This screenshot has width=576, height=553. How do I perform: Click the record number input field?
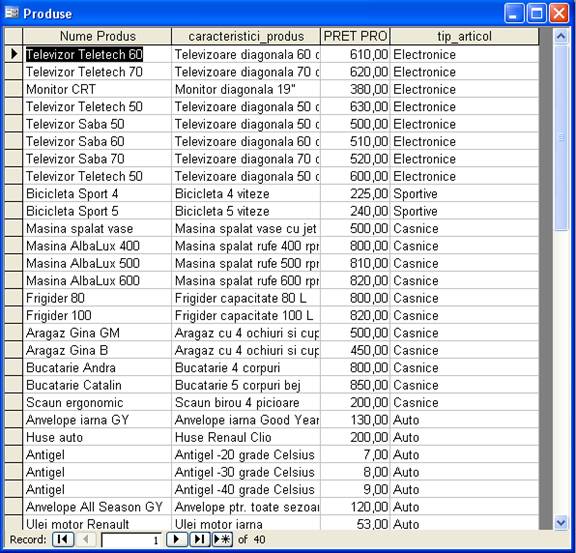[x=131, y=540]
